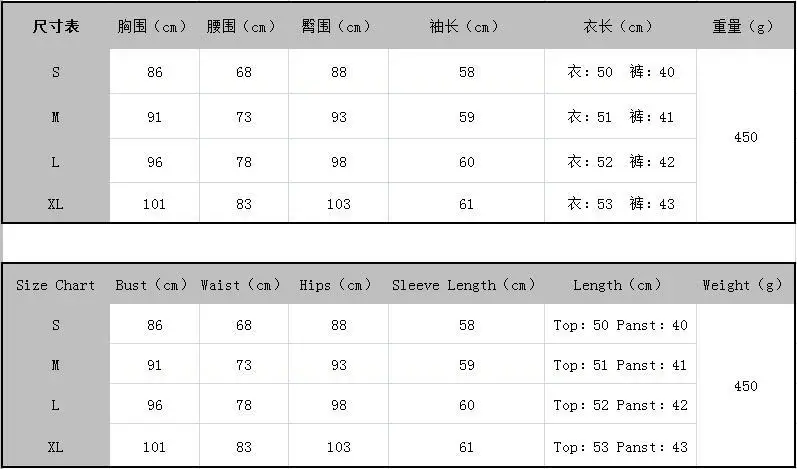Viewport: 797px width, 469px height.
Task: Select the 臀围（cm） header in Chinese table
Action: [x=338, y=26]
